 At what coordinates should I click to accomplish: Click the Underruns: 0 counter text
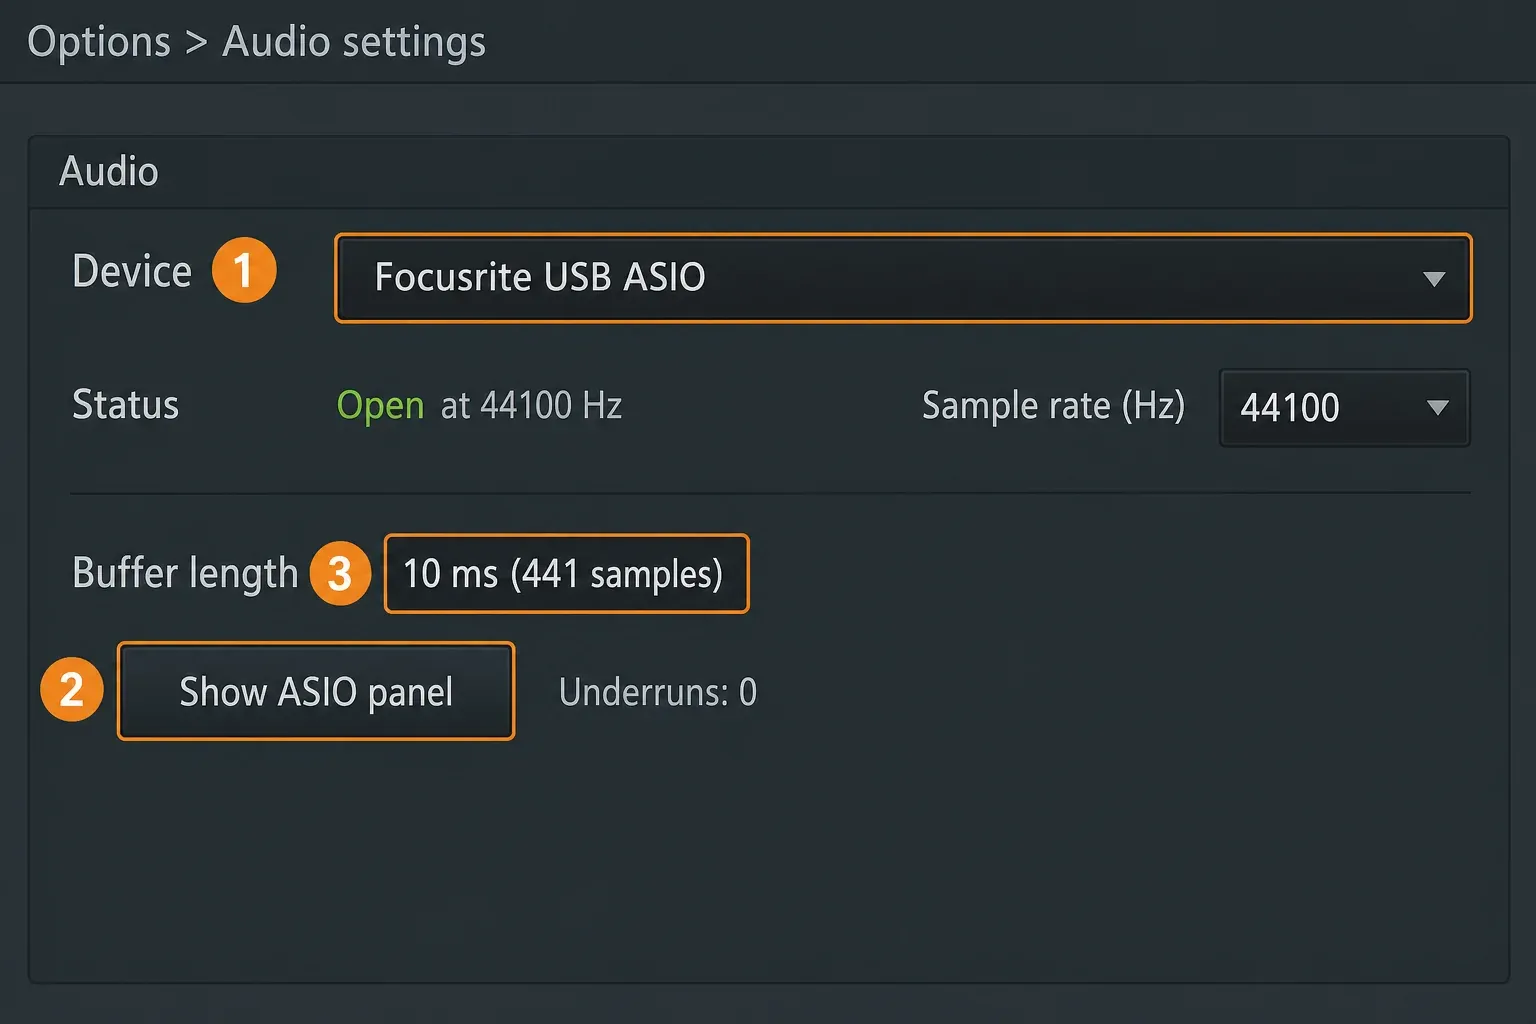tap(658, 692)
